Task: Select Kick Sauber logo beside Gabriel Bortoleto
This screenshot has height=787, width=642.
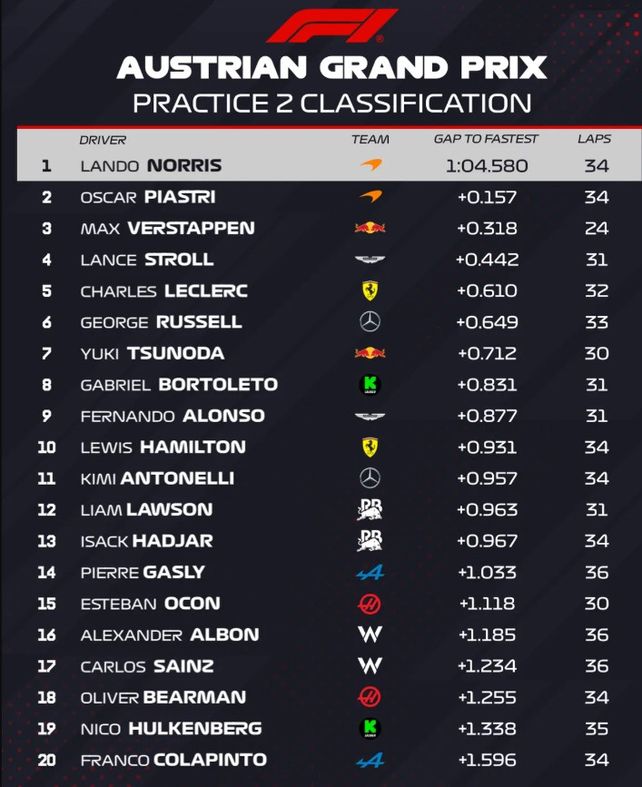Action: tap(370, 385)
